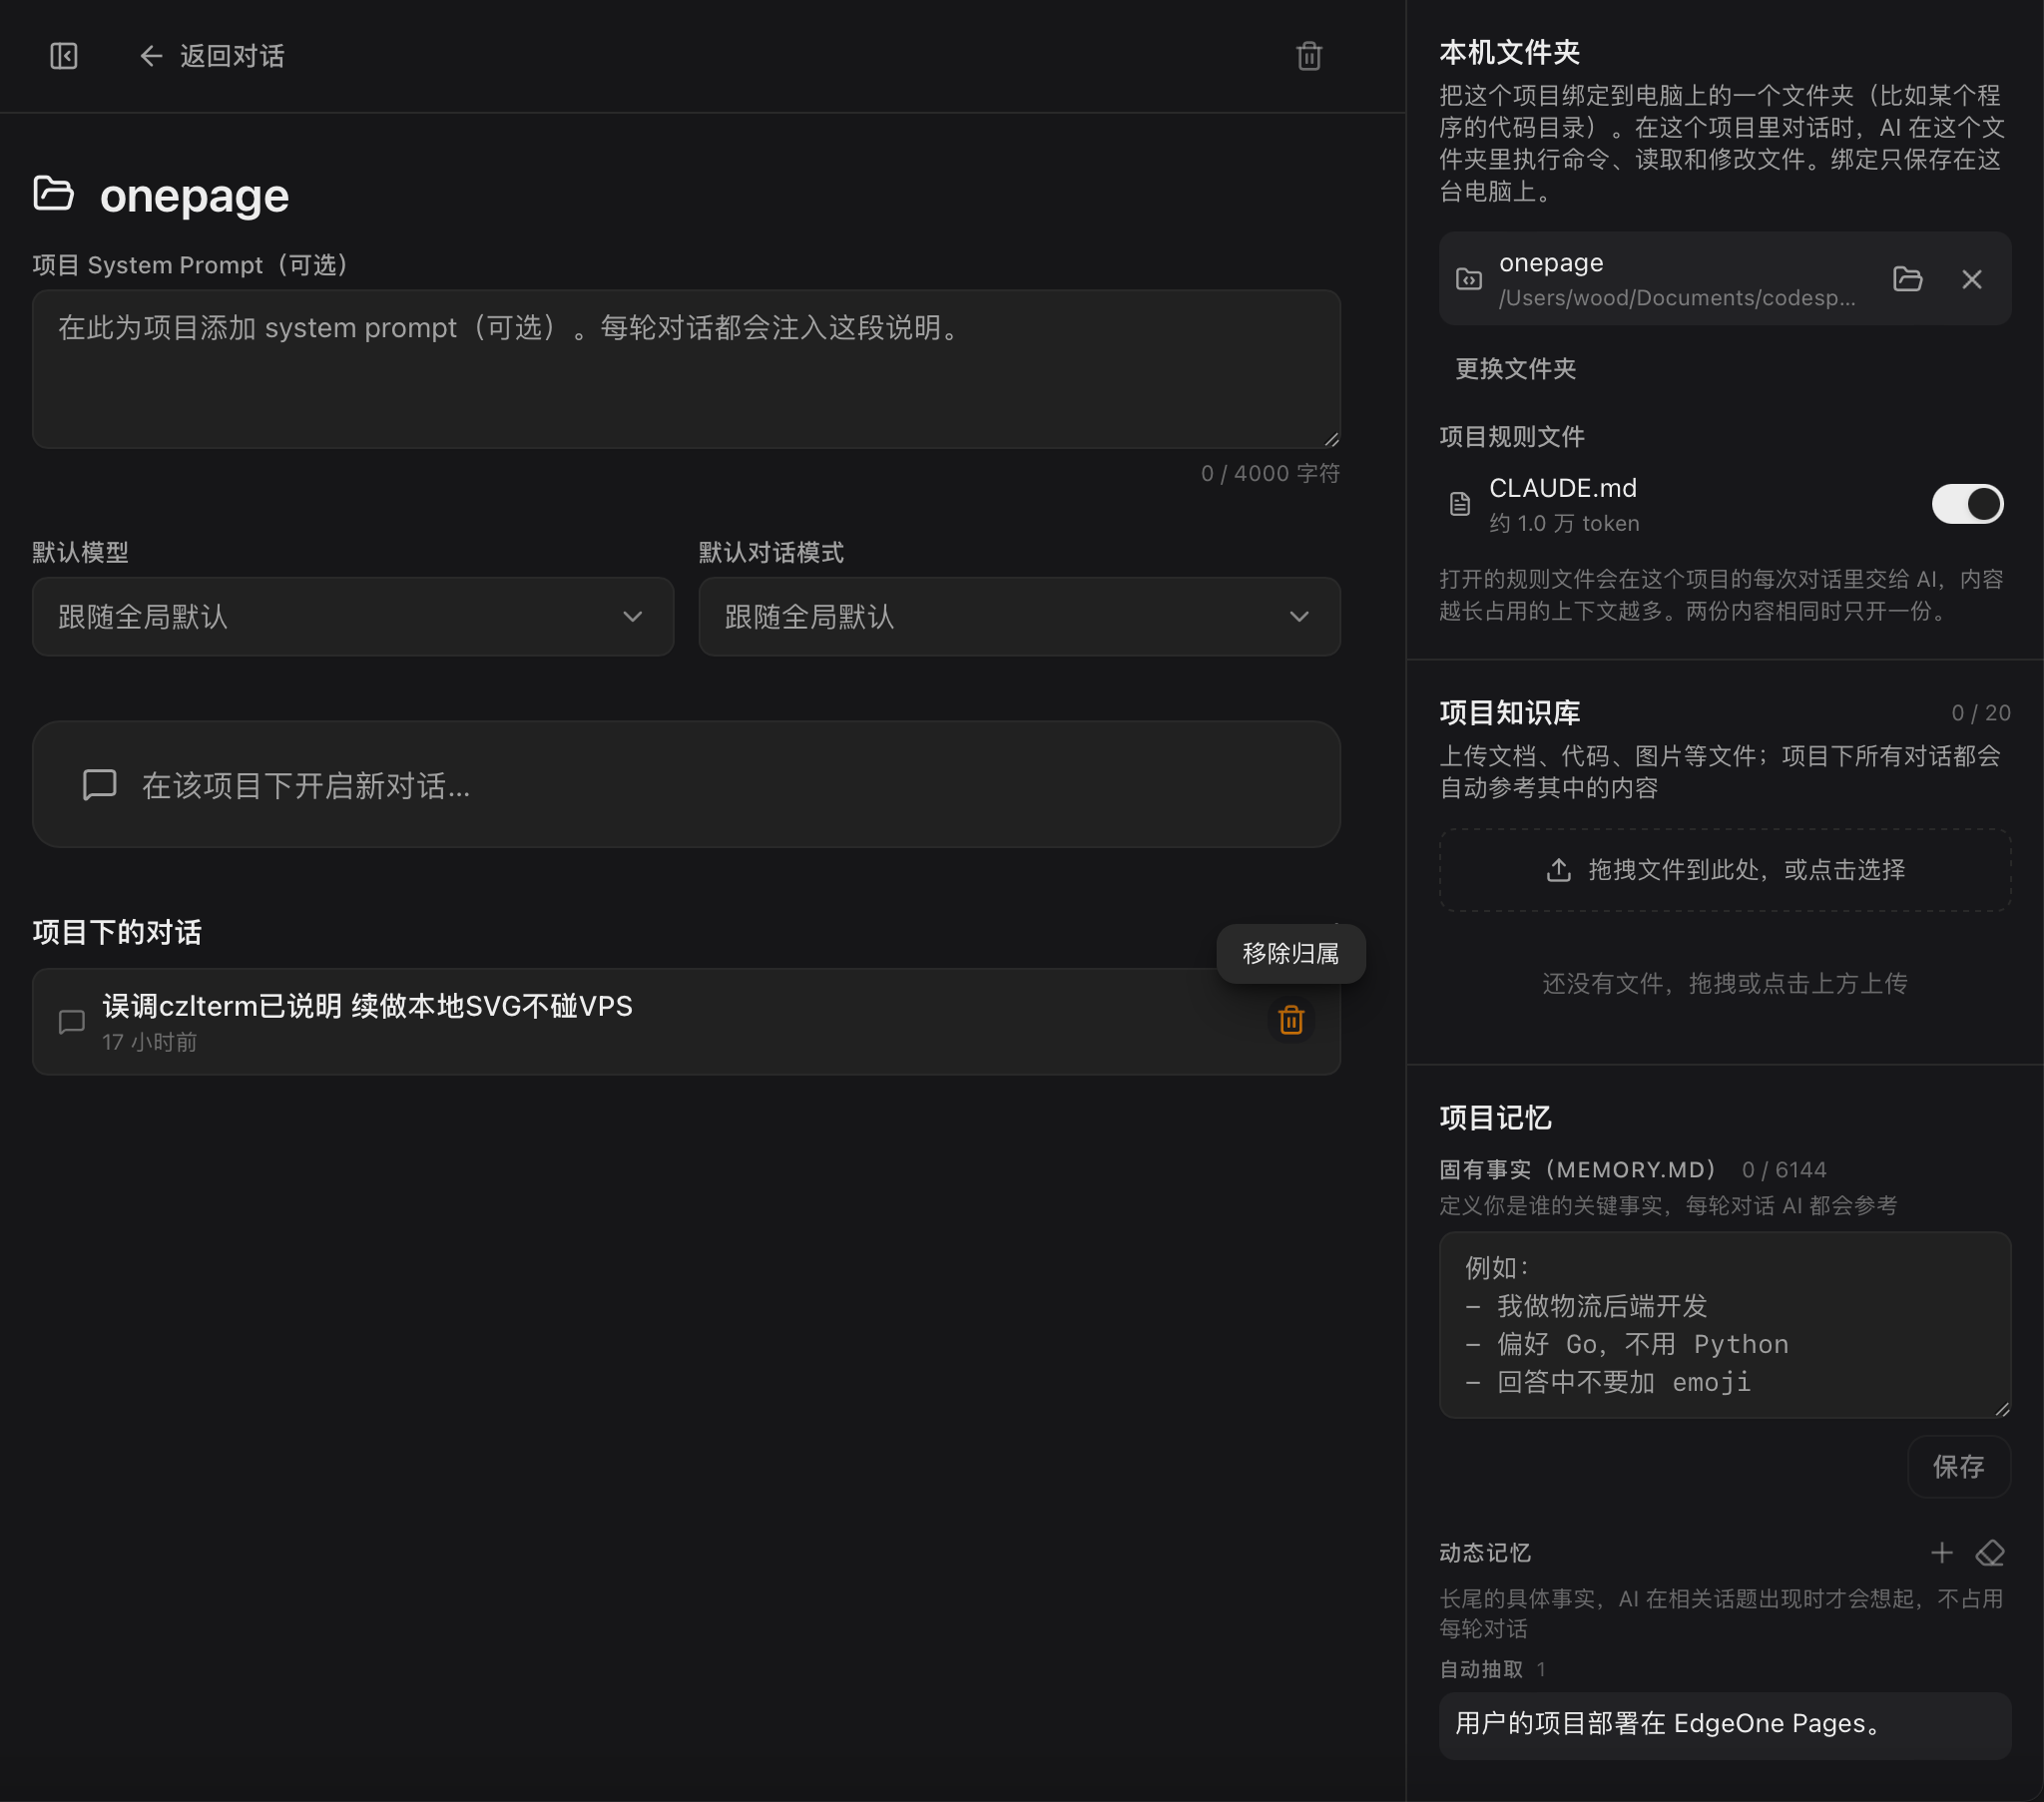Click 约 1.0 万 token text
Screen dimensions: 2044x1802
coord(1564,523)
